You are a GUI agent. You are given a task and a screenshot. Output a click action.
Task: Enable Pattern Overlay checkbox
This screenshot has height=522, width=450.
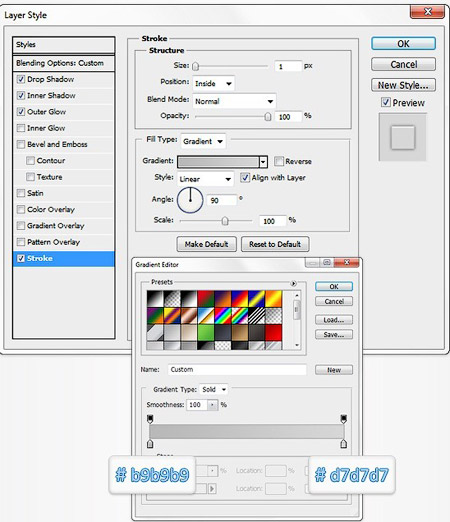[x=21, y=242]
